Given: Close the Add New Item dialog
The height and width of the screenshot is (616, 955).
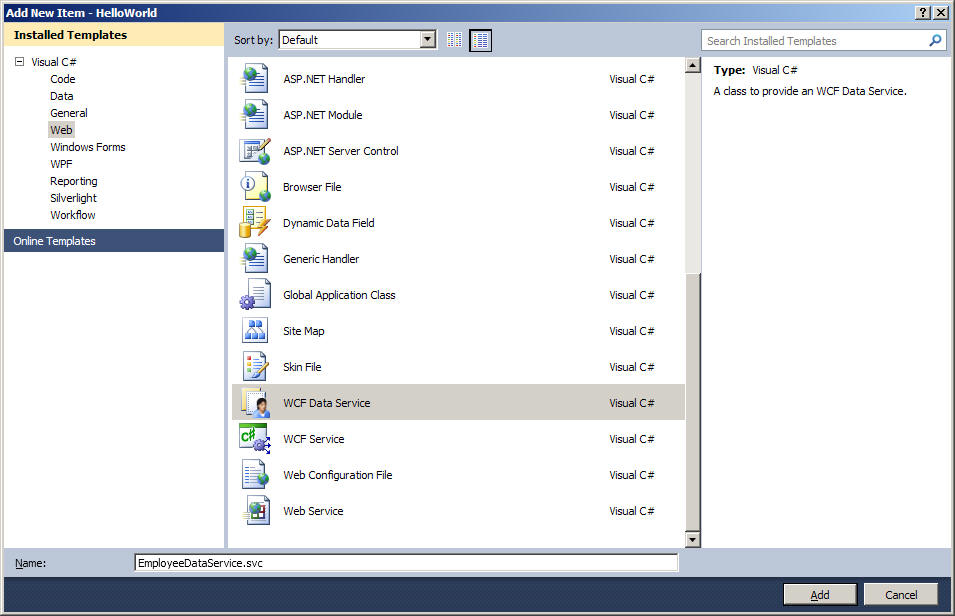Looking at the screenshot, I should click(940, 12).
